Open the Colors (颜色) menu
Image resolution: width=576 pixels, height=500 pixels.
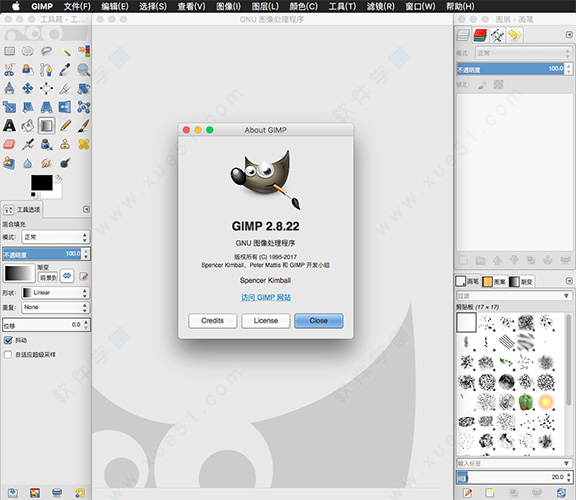[303, 6]
